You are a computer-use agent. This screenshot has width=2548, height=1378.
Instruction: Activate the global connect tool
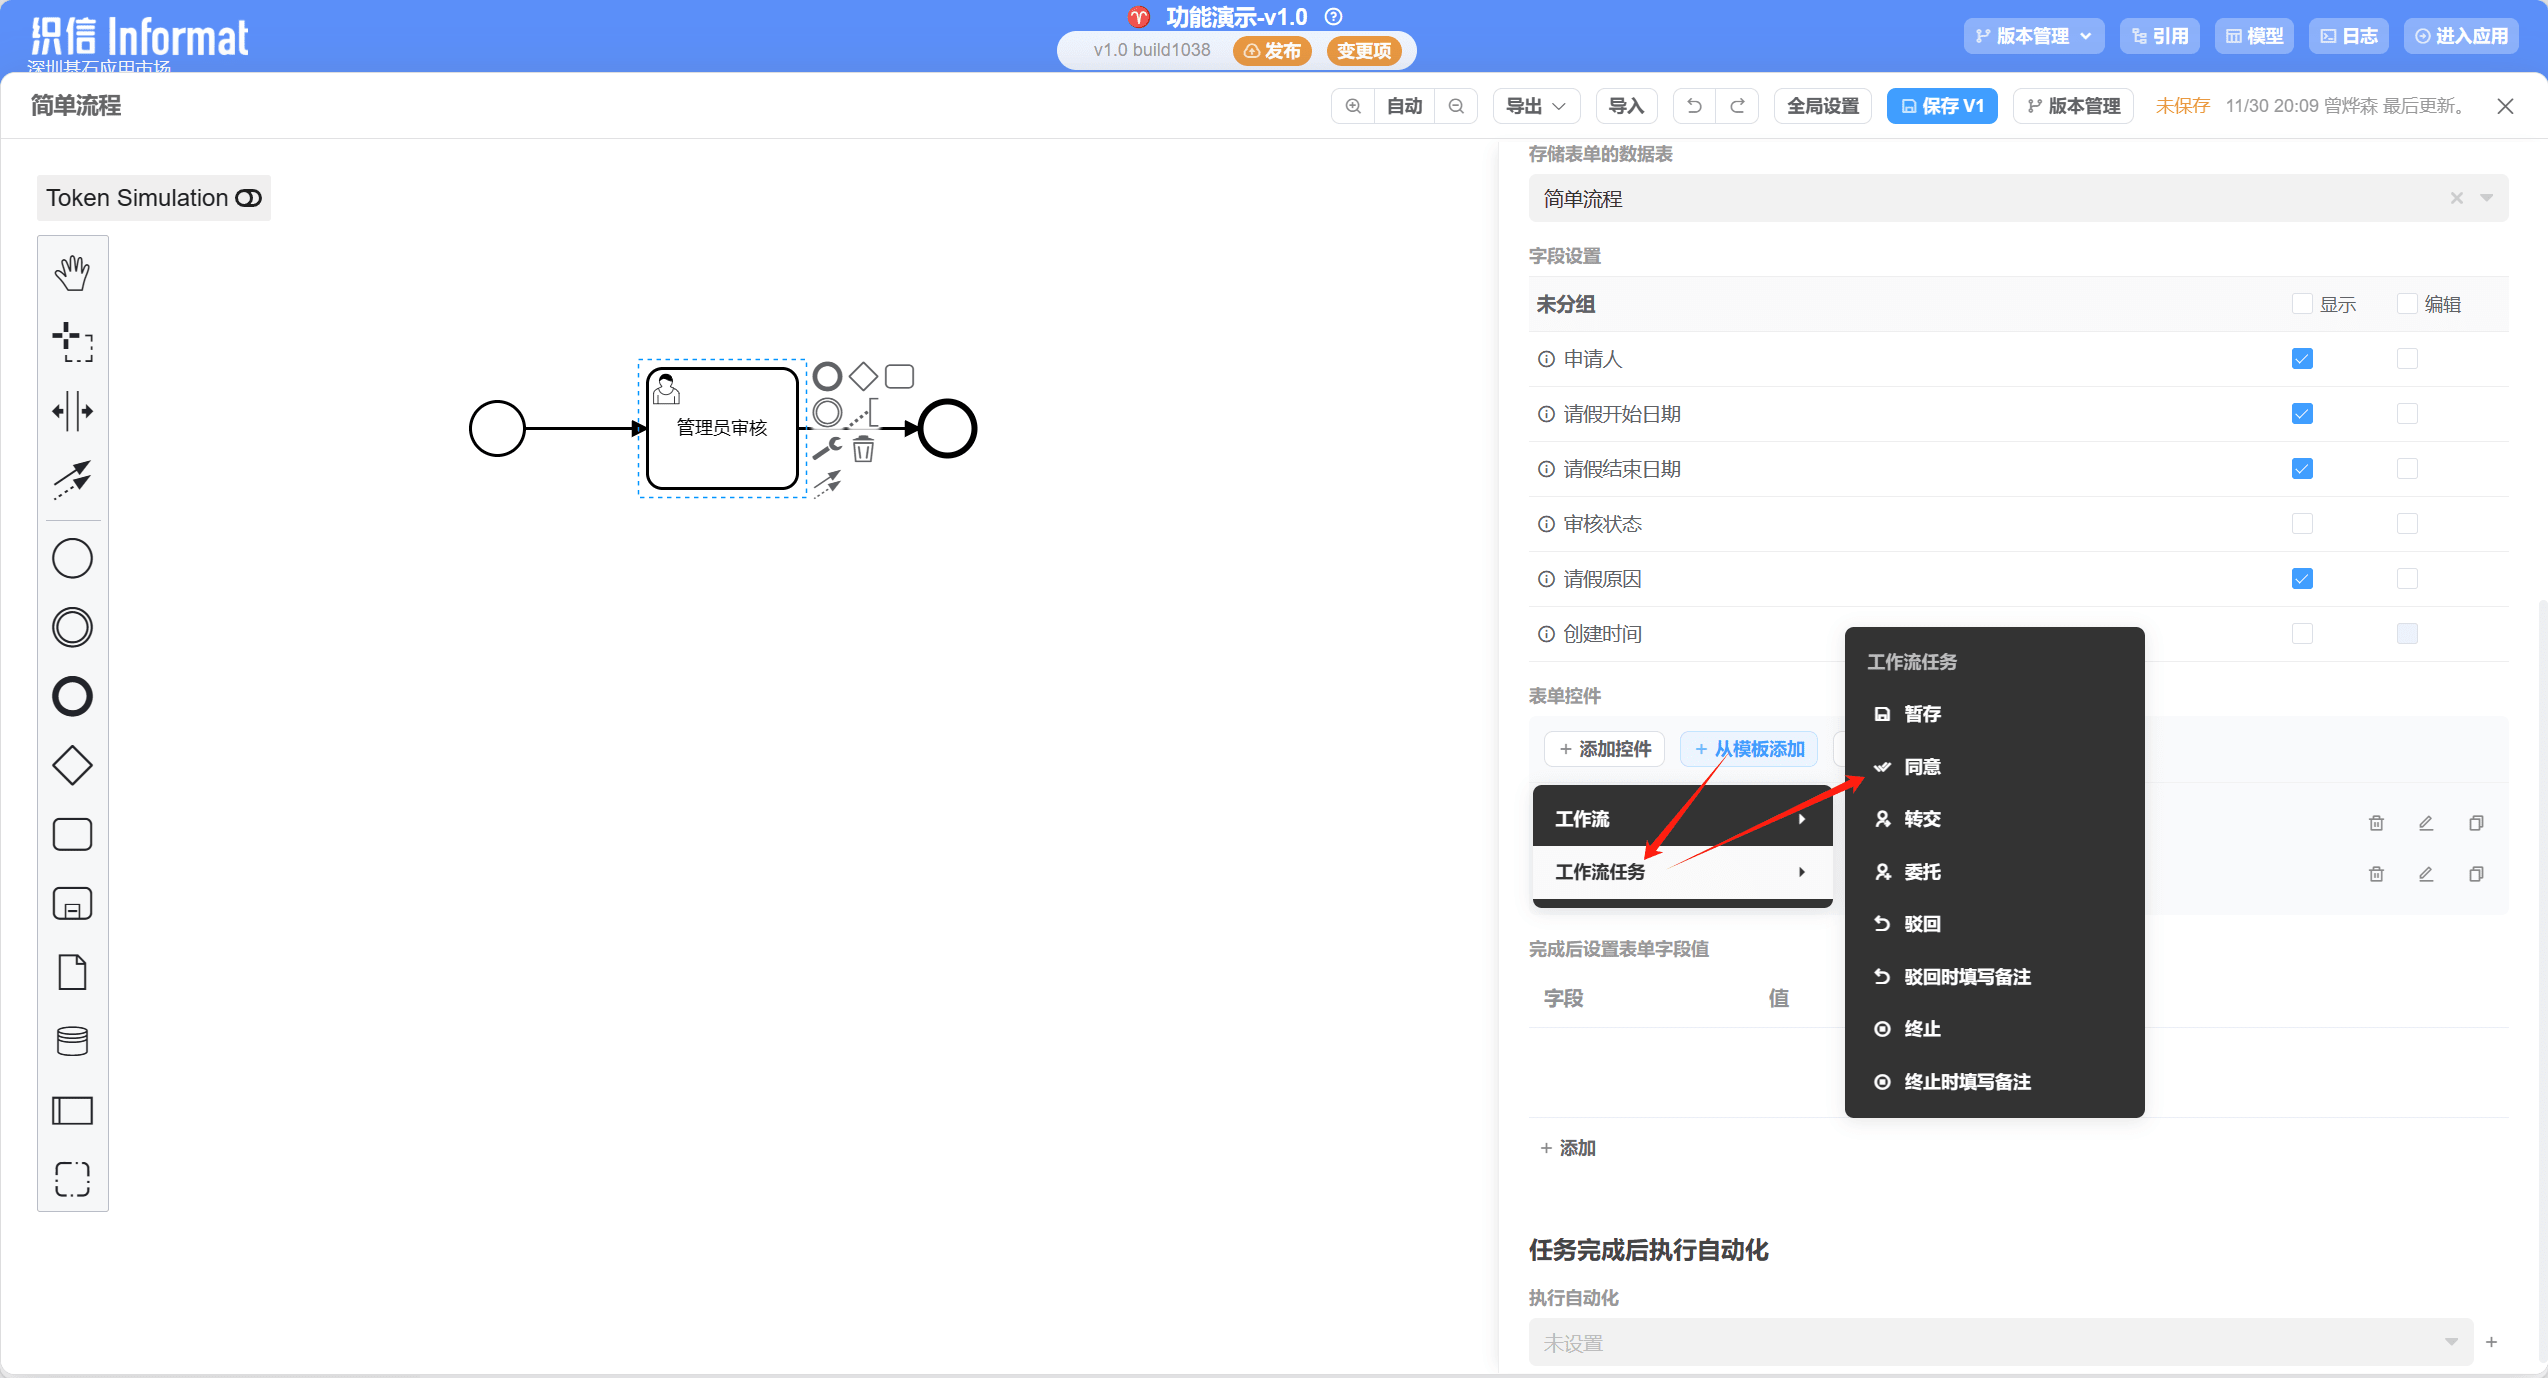coord(72,479)
